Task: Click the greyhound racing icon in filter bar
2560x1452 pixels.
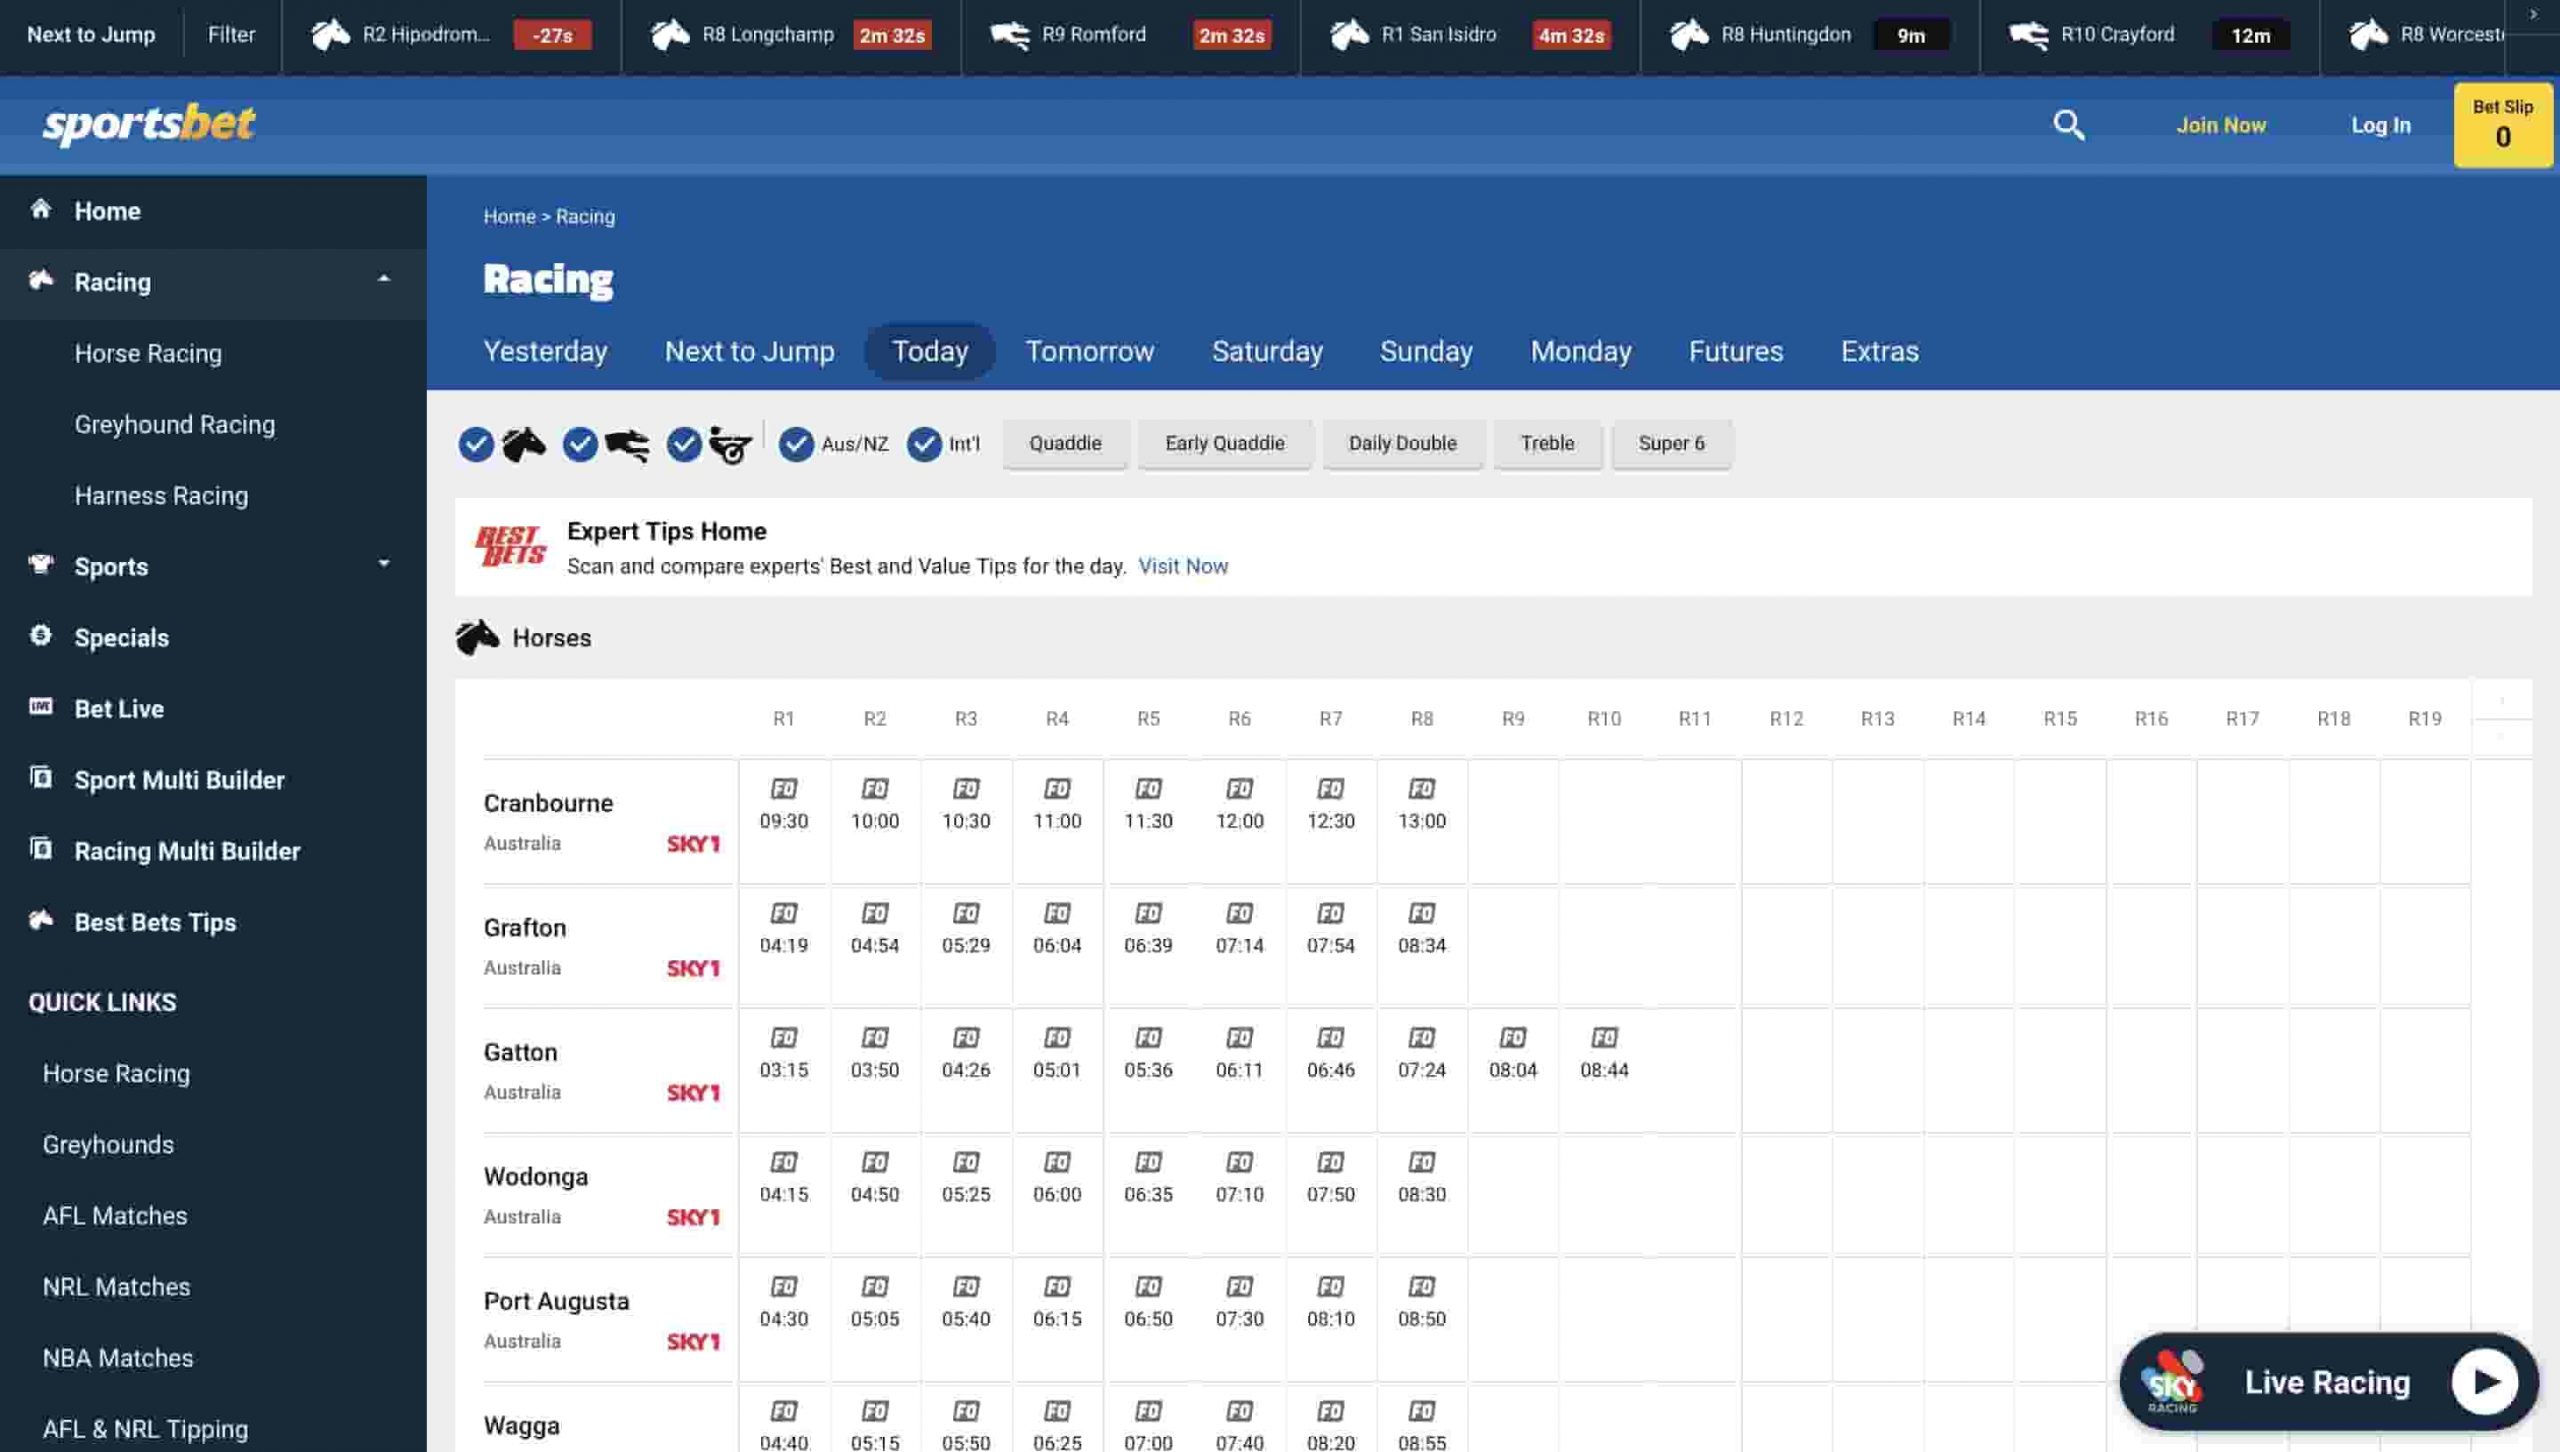Action: pyautogui.click(x=626, y=445)
